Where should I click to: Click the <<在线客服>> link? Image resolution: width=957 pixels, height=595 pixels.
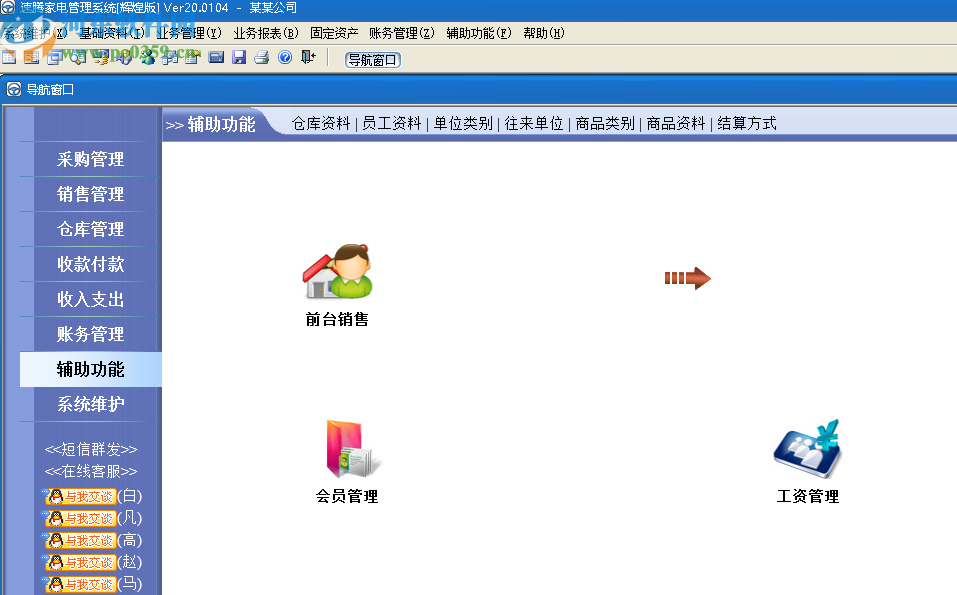91,472
